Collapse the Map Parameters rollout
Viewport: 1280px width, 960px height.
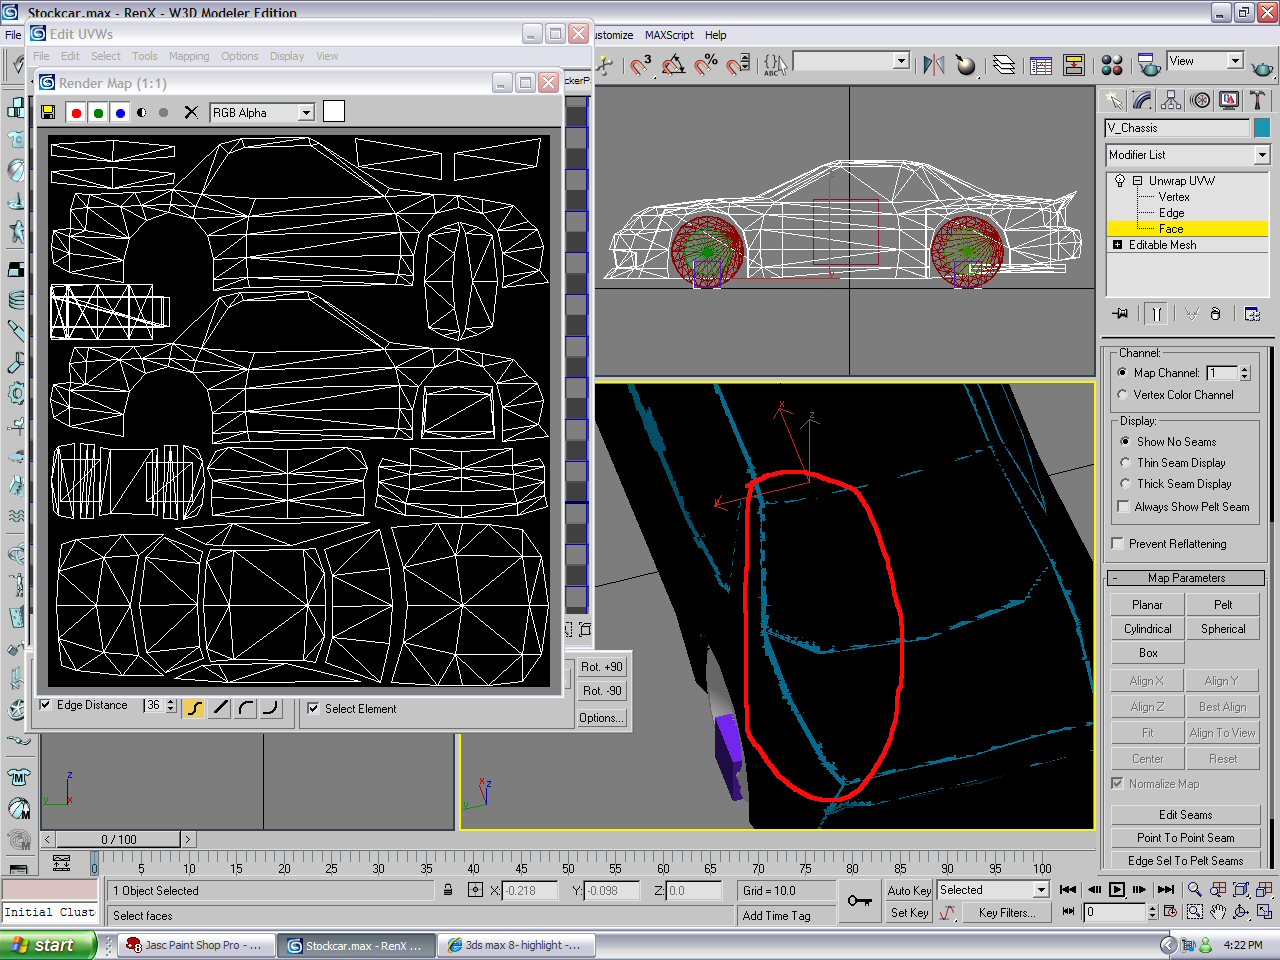pyautogui.click(x=1186, y=578)
